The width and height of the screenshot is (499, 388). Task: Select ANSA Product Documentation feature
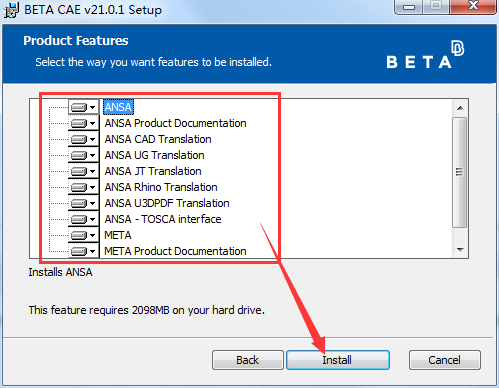coord(175,123)
